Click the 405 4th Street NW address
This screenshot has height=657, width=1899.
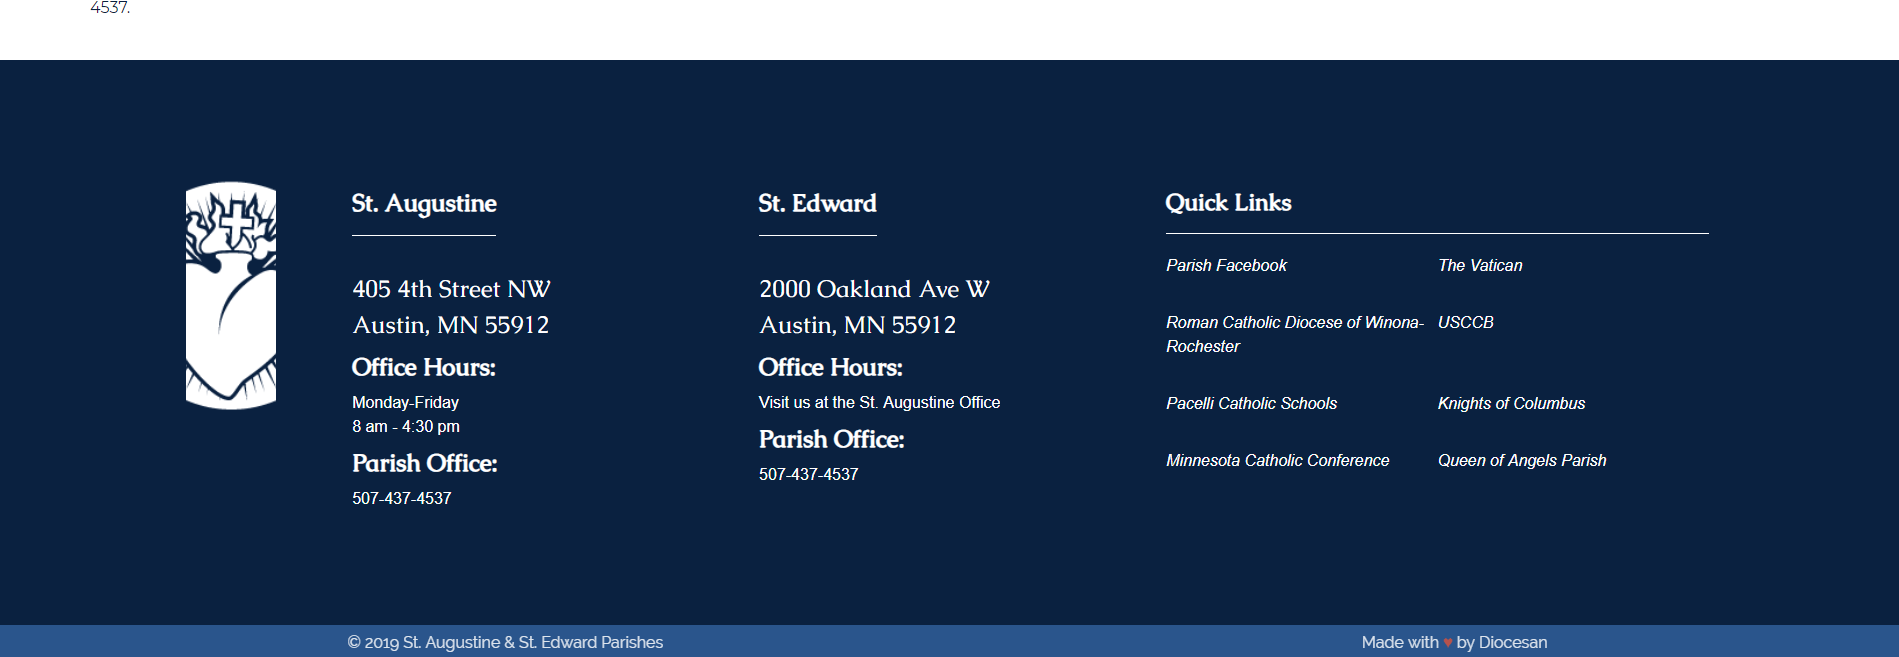tap(451, 289)
